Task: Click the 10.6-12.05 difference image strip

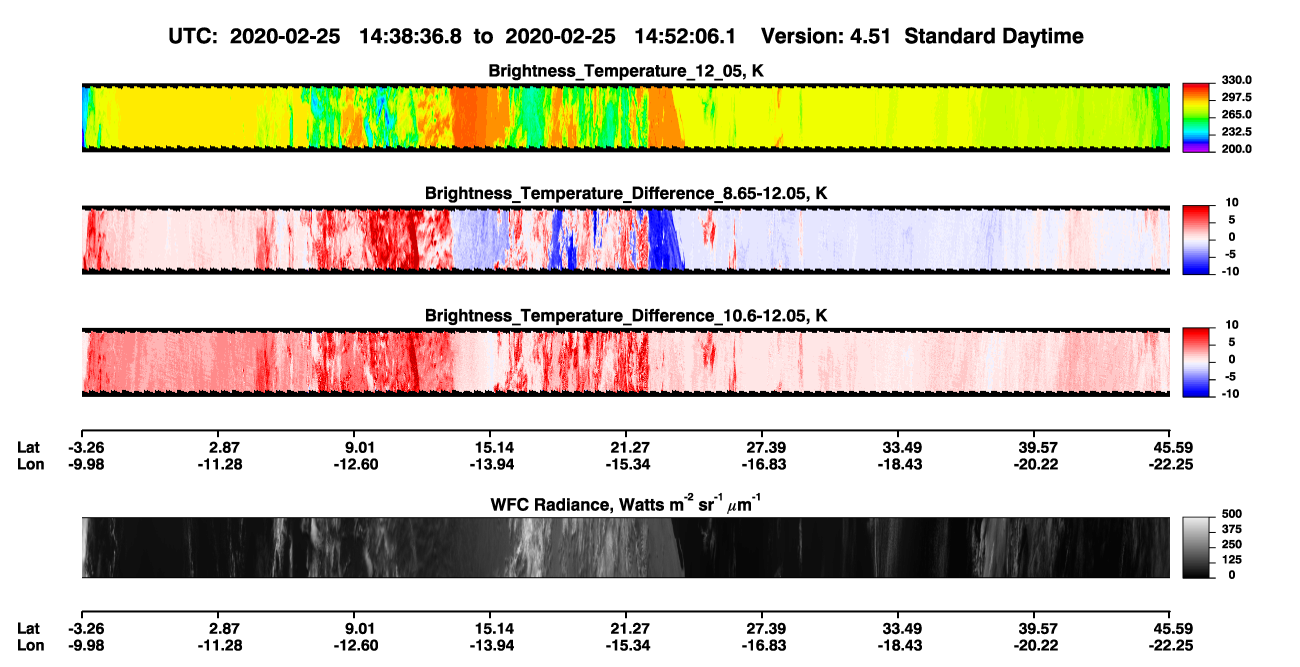Action: pos(625,361)
